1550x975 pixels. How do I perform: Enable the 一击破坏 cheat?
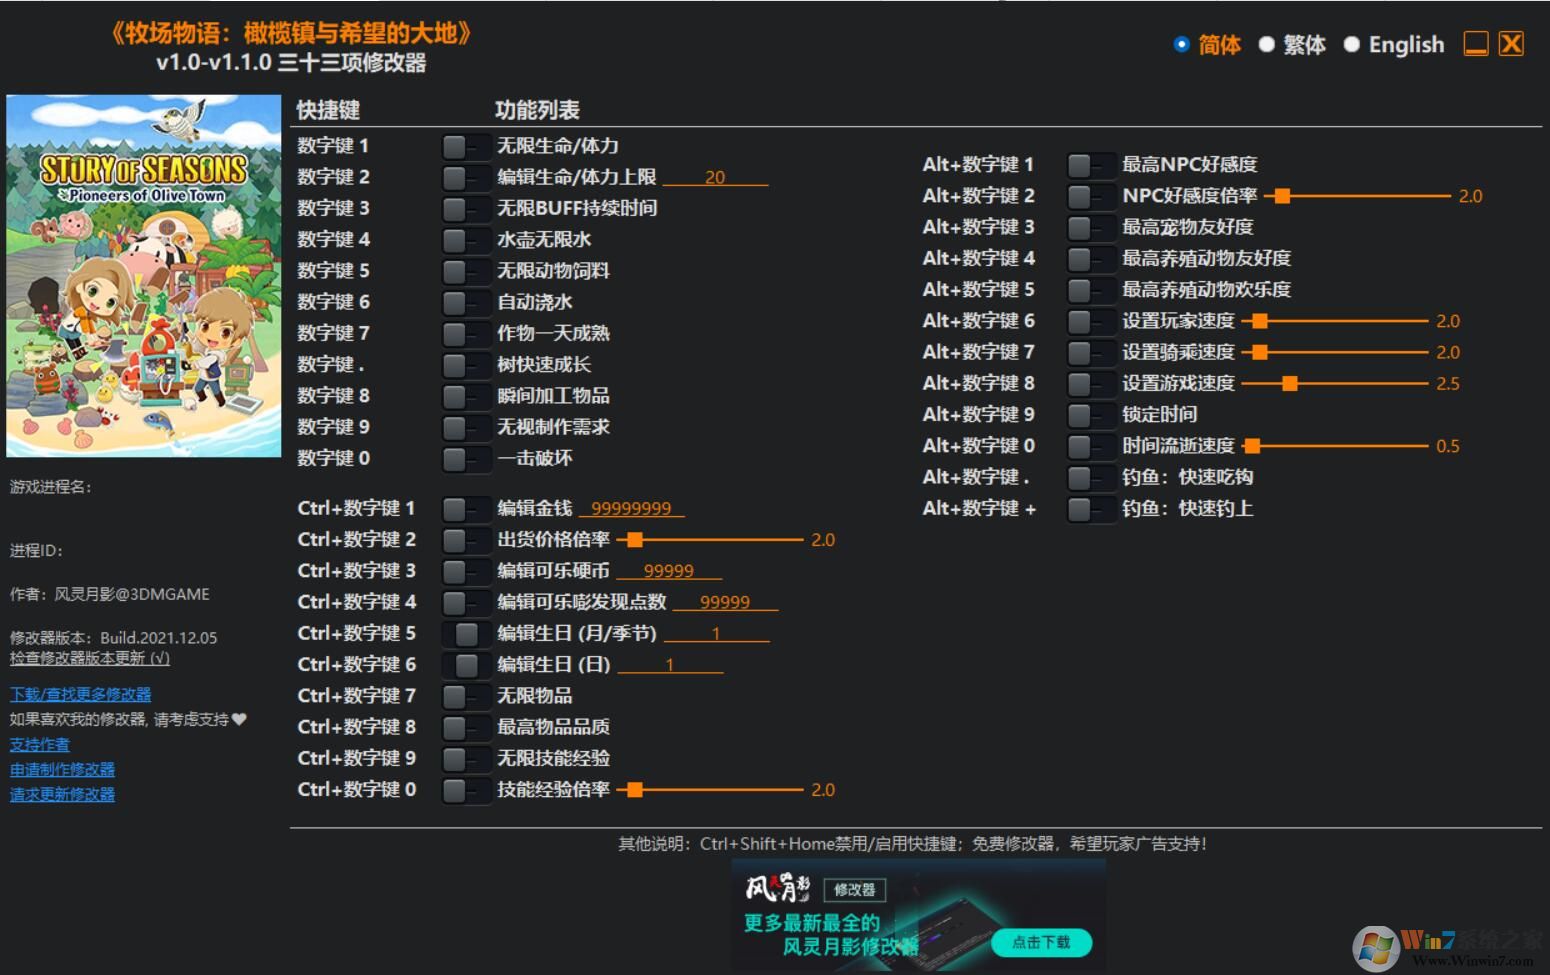click(x=465, y=458)
